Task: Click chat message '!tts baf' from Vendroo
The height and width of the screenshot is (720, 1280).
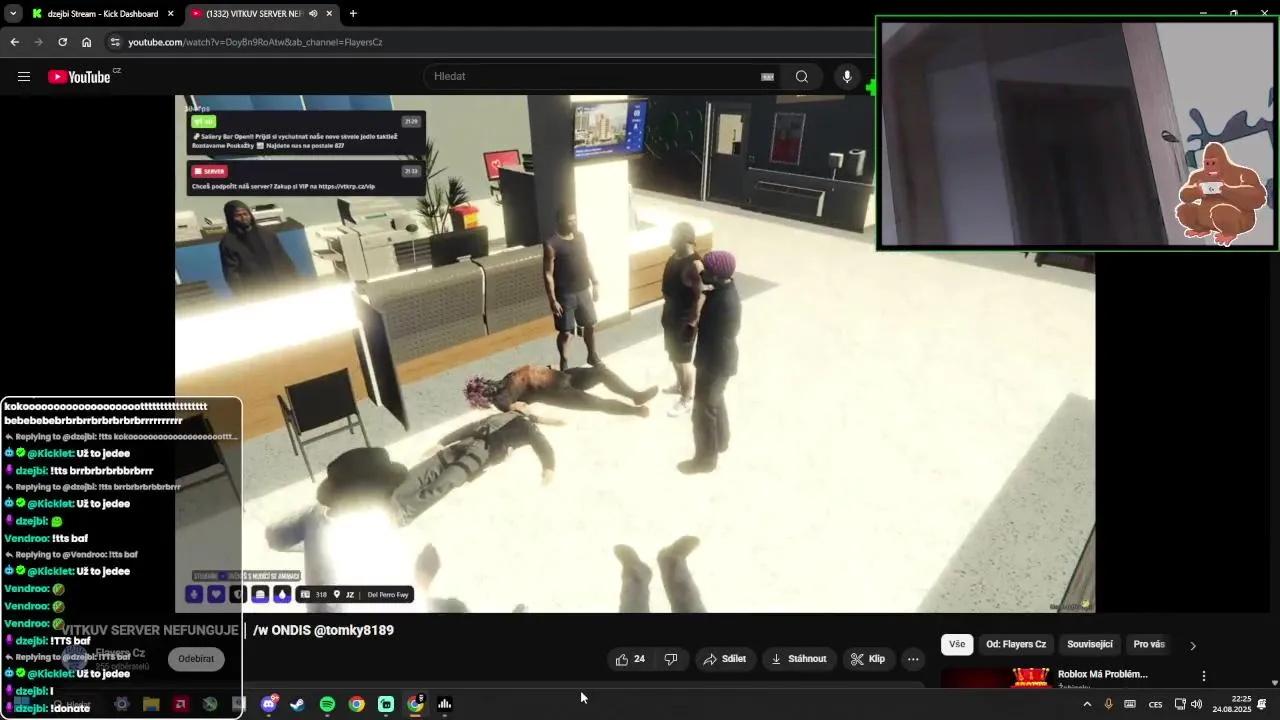Action: [x=70, y=538]
